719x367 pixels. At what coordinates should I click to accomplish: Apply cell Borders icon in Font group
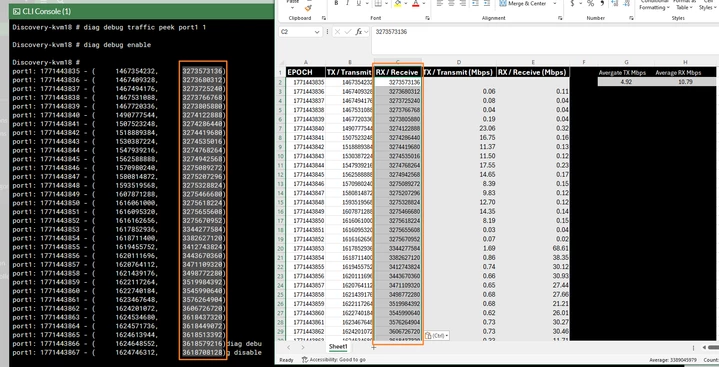pos(378,4)
